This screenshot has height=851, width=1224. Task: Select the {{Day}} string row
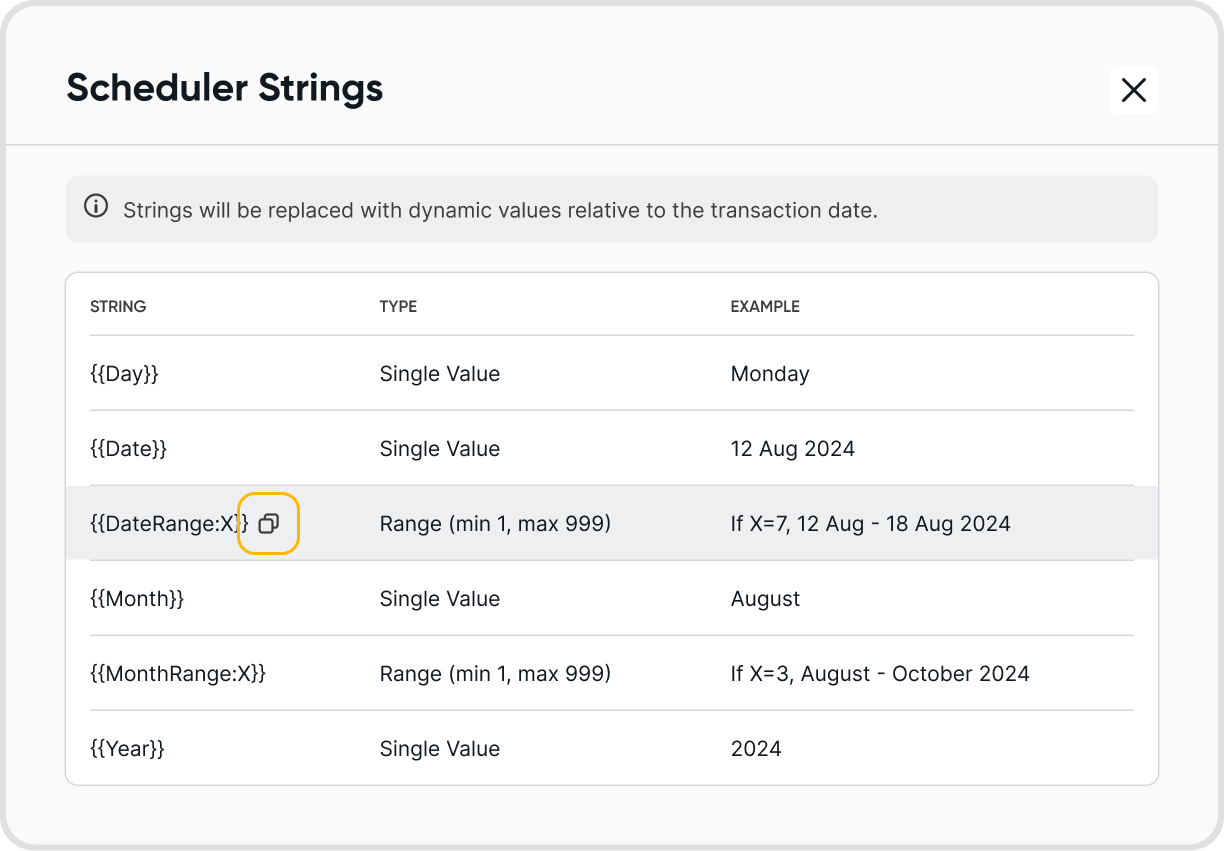coord(124,374)
